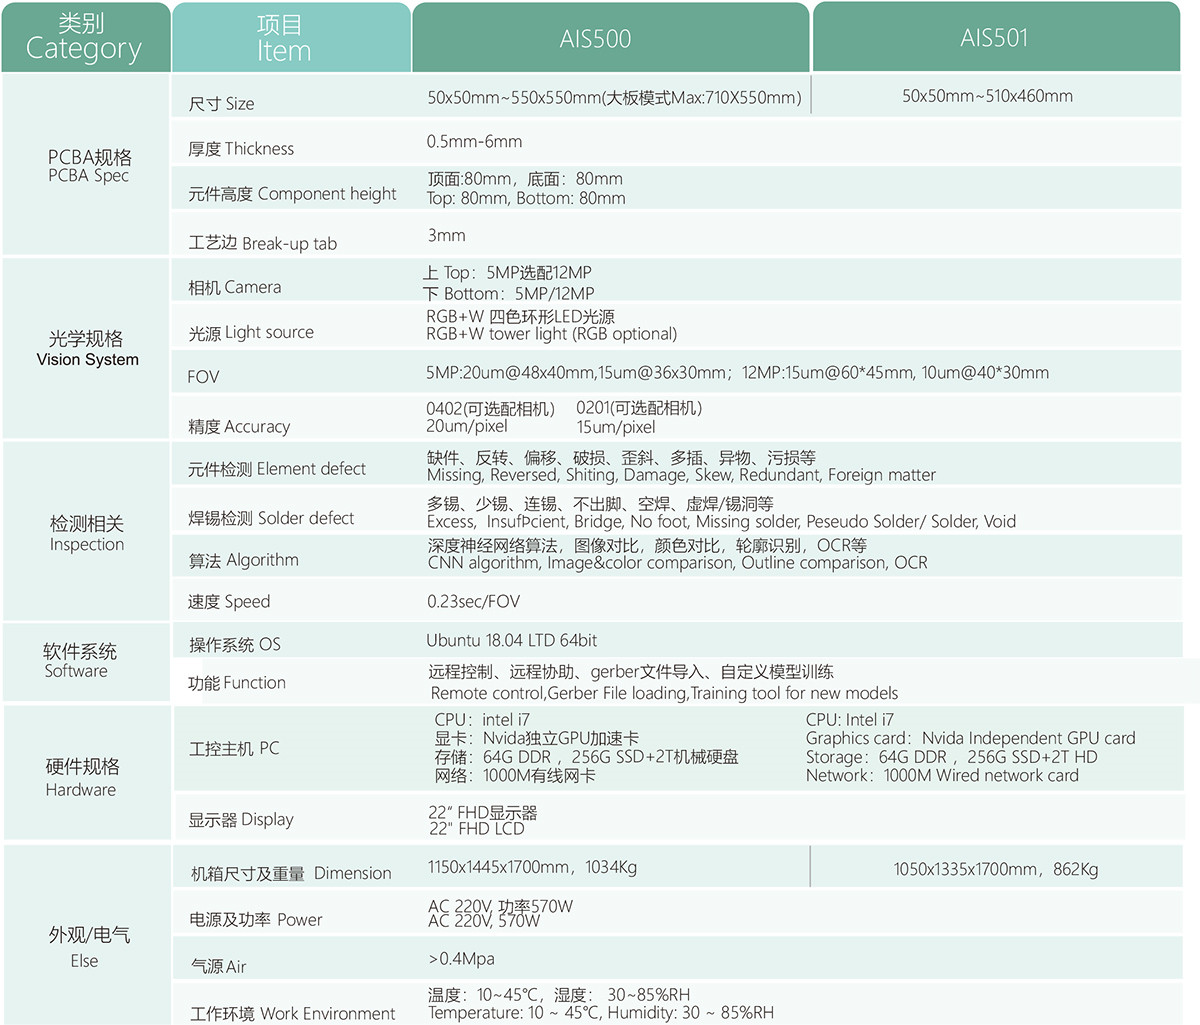Image resolution: width=1200 pixels, height=1025 pixels.
Task: Select the Display item label
Action: pos(241,820)
